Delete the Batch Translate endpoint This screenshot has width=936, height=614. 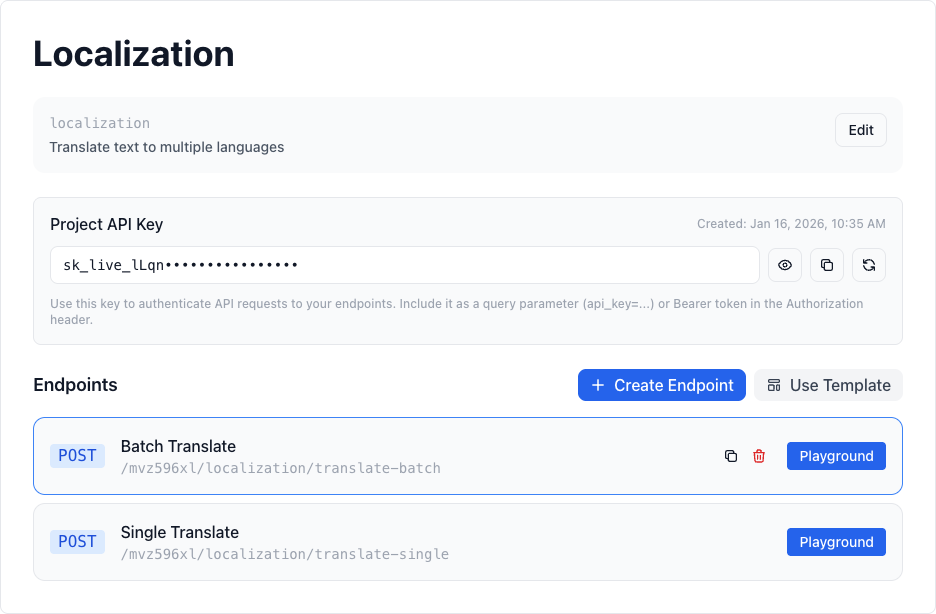pyautogui.click(x=758, y=455)
